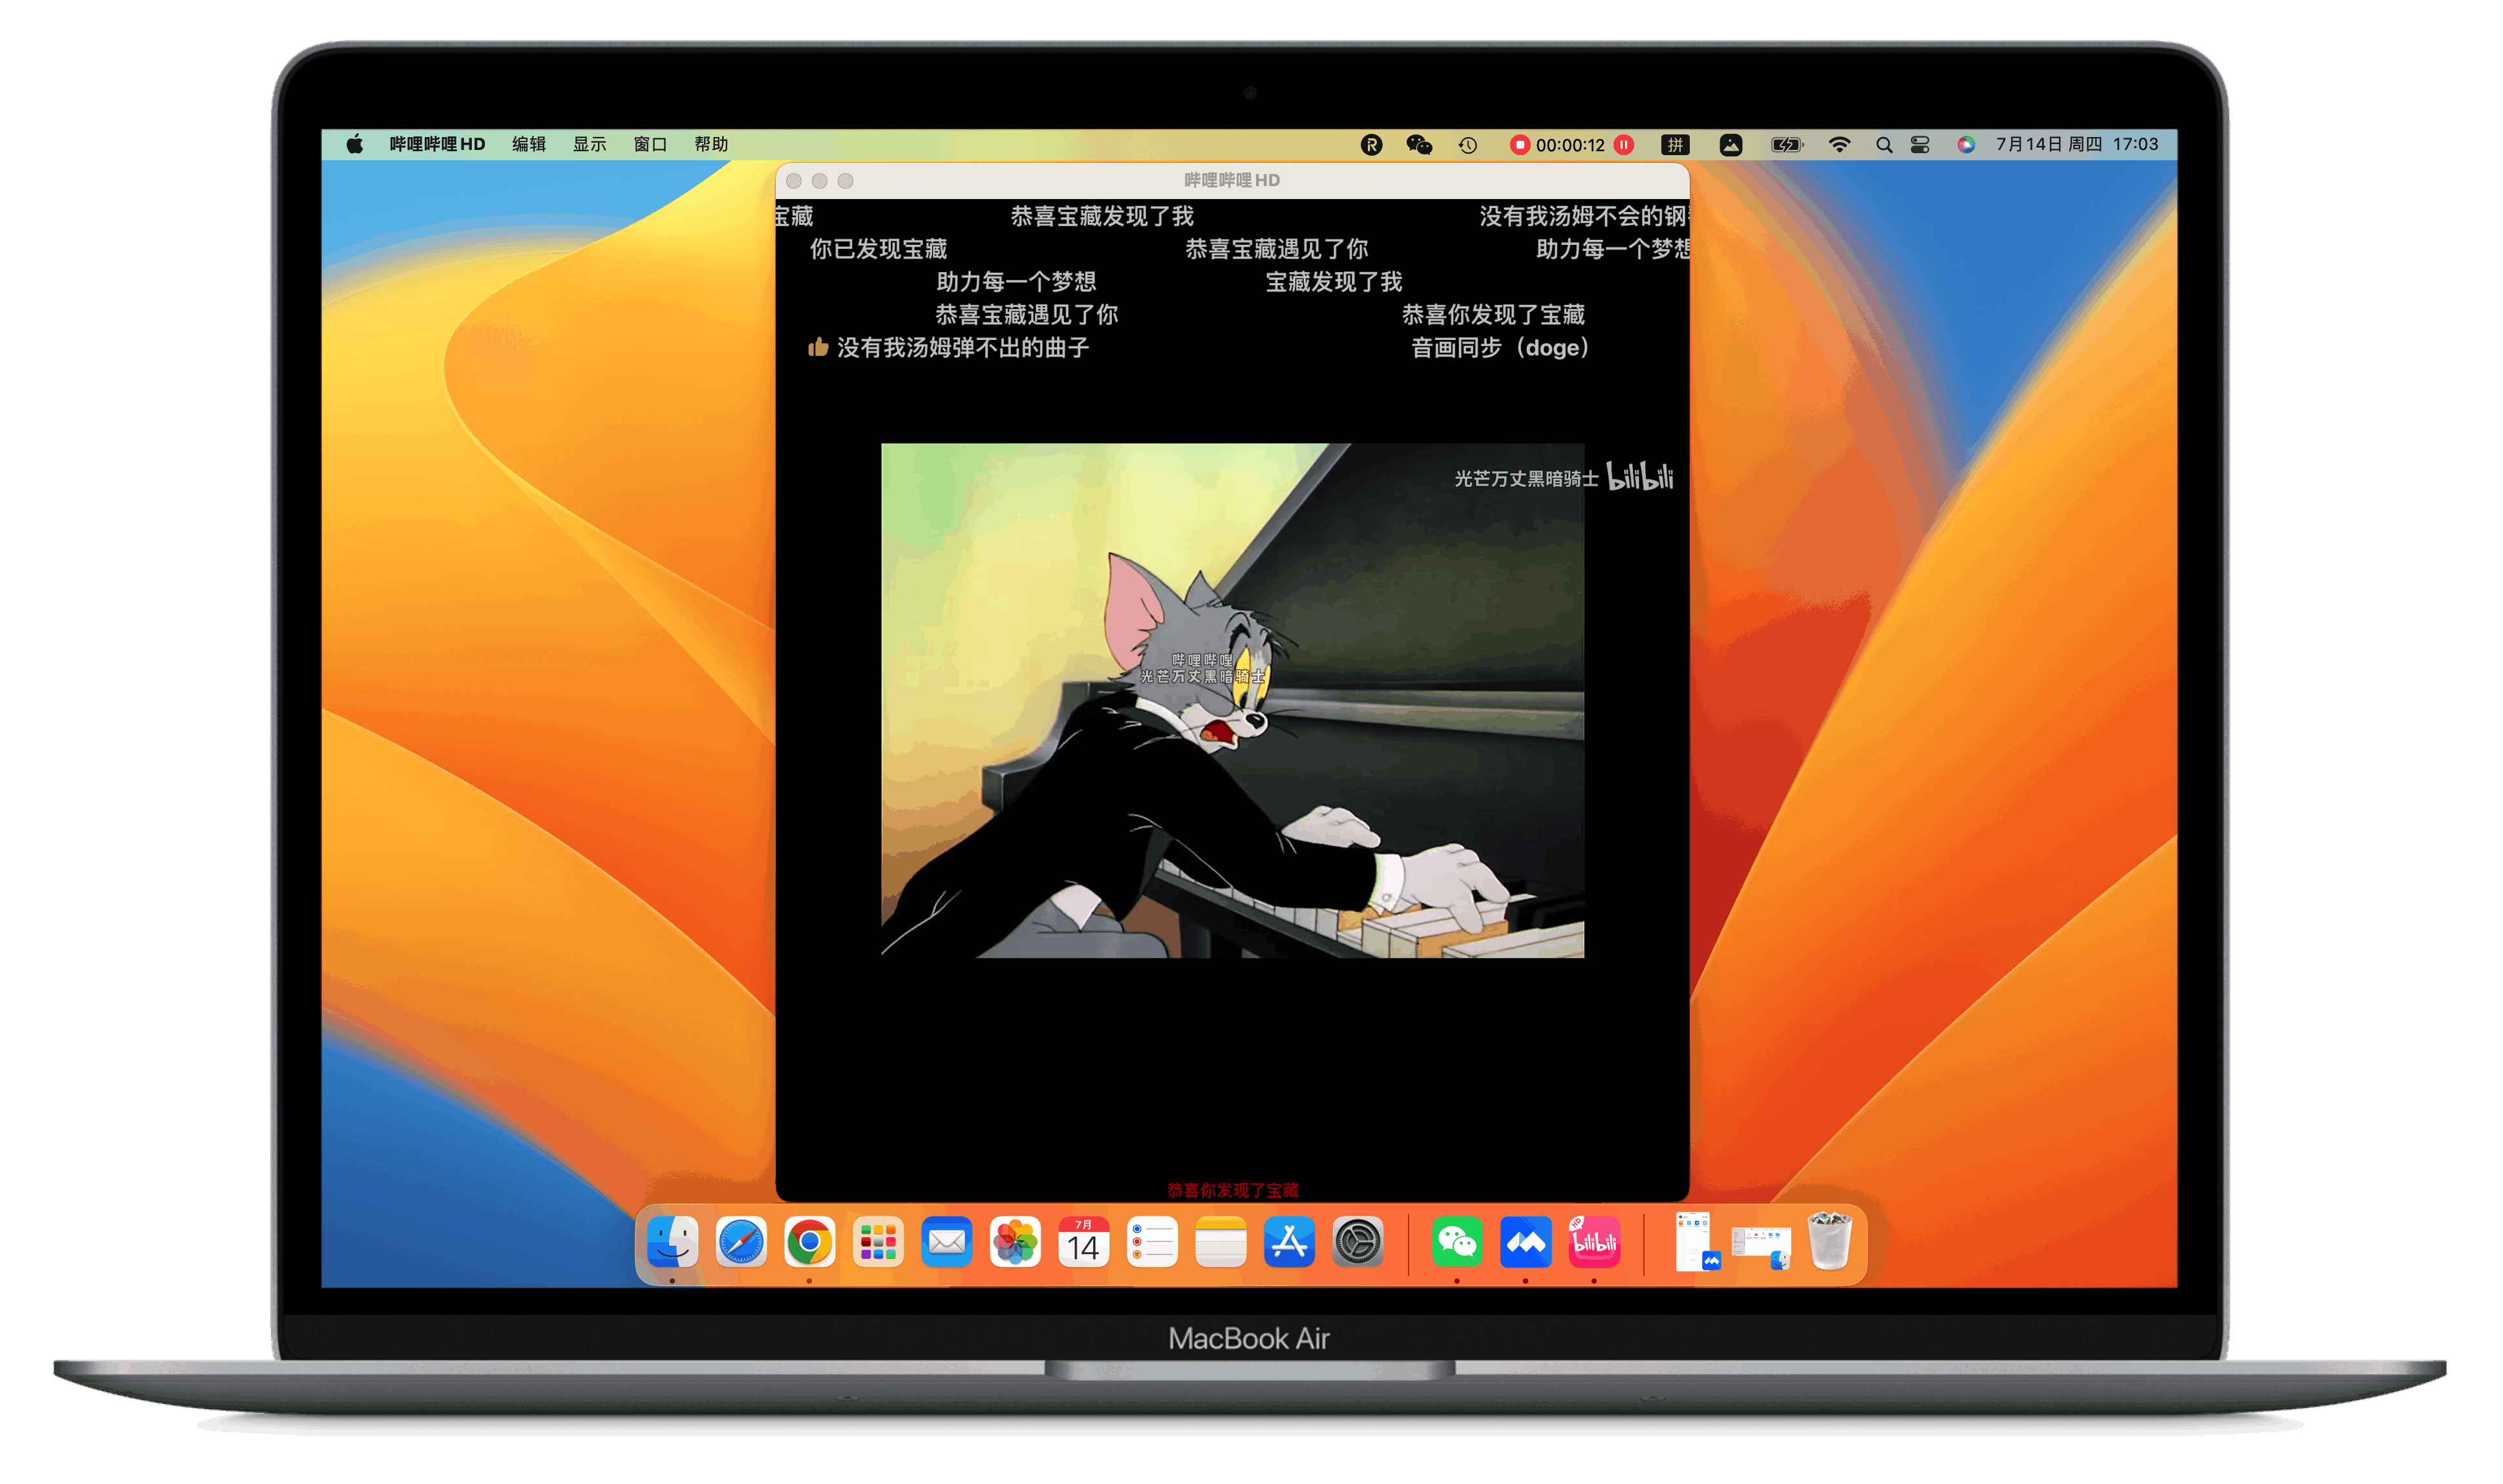Screen dimensions: 2503x1484
Task: Open the Wi-Fi menu
Action: (x=1839, y=145)
